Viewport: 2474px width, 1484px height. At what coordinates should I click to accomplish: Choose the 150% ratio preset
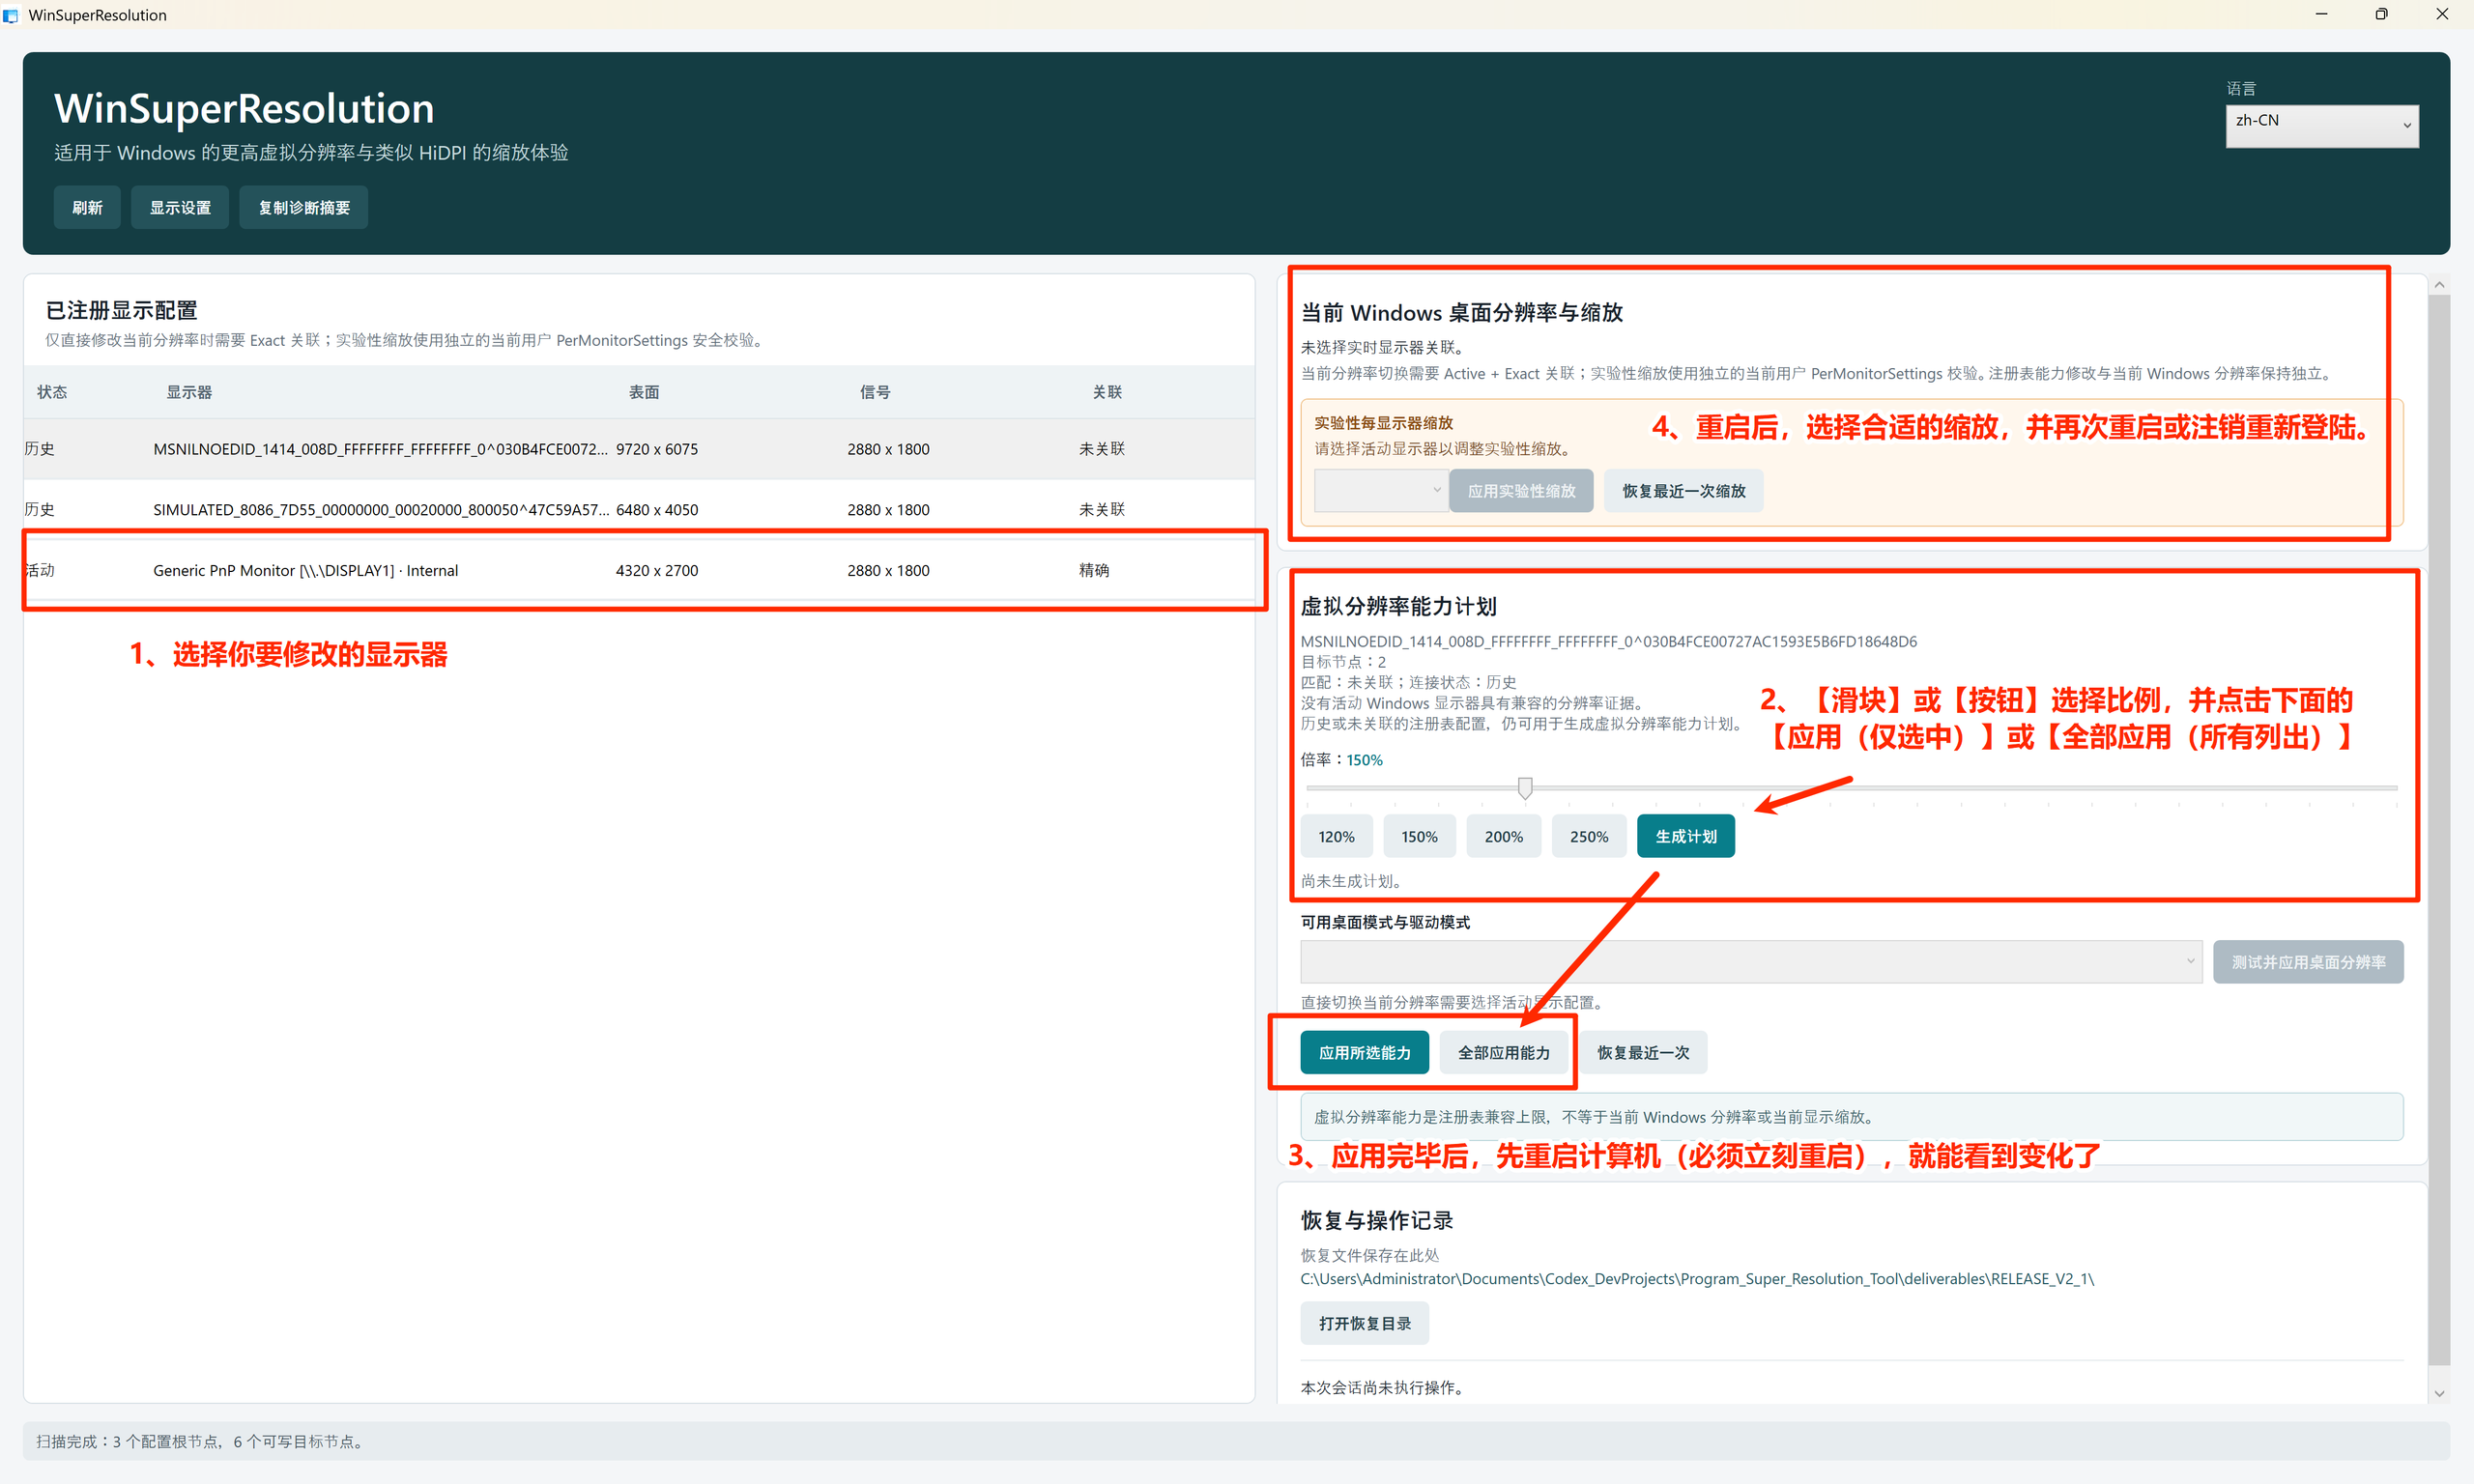pyautogui.click(x=1419, y=836)
